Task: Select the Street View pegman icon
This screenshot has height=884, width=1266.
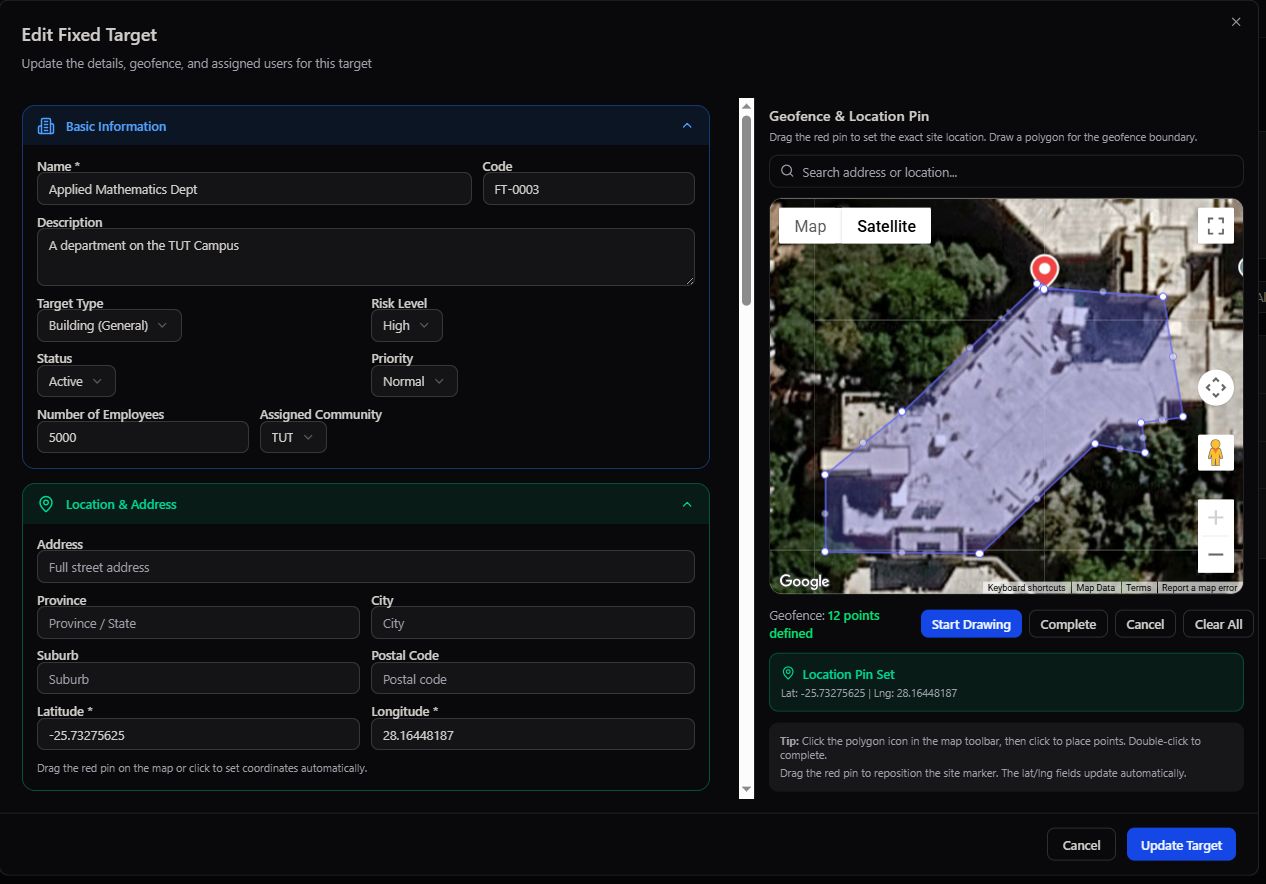Action: tap(1215, 452)
